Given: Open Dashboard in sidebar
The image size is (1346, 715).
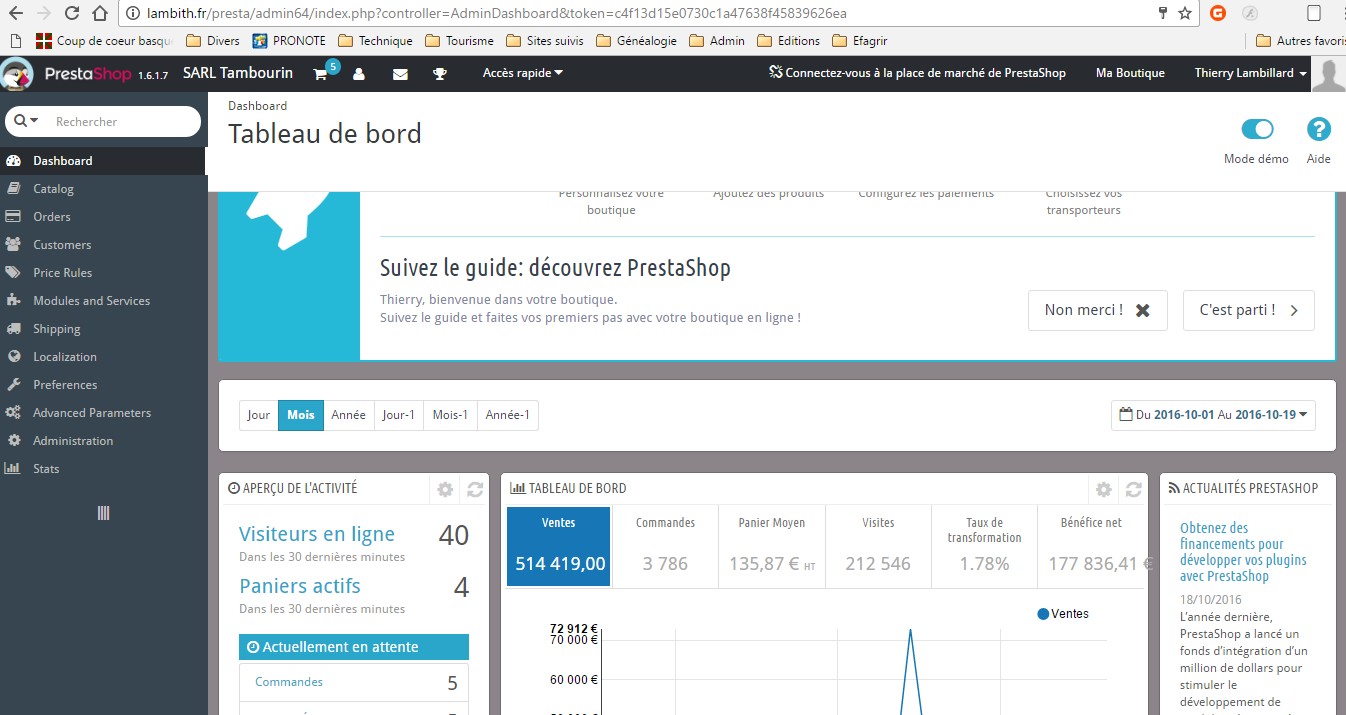Looking at the screenshot, I should [x=103, y=161].
